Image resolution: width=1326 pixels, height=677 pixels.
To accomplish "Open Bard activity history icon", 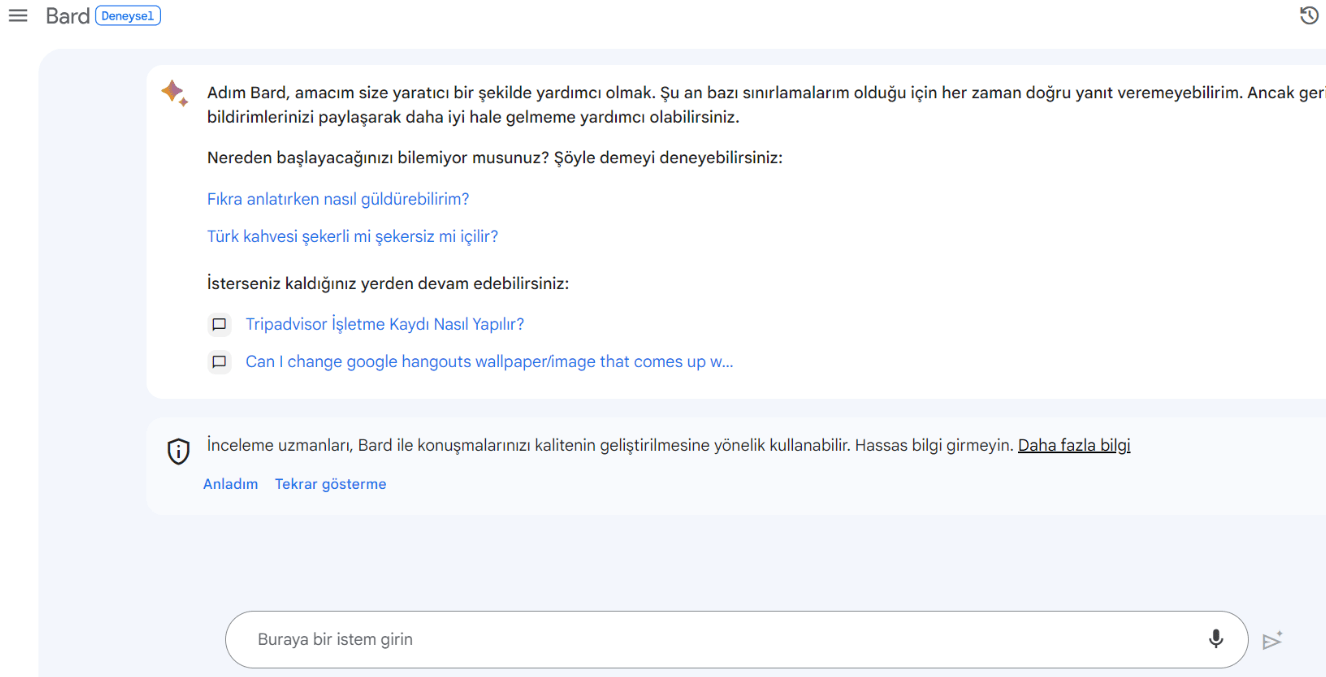I will (1309, 15).
